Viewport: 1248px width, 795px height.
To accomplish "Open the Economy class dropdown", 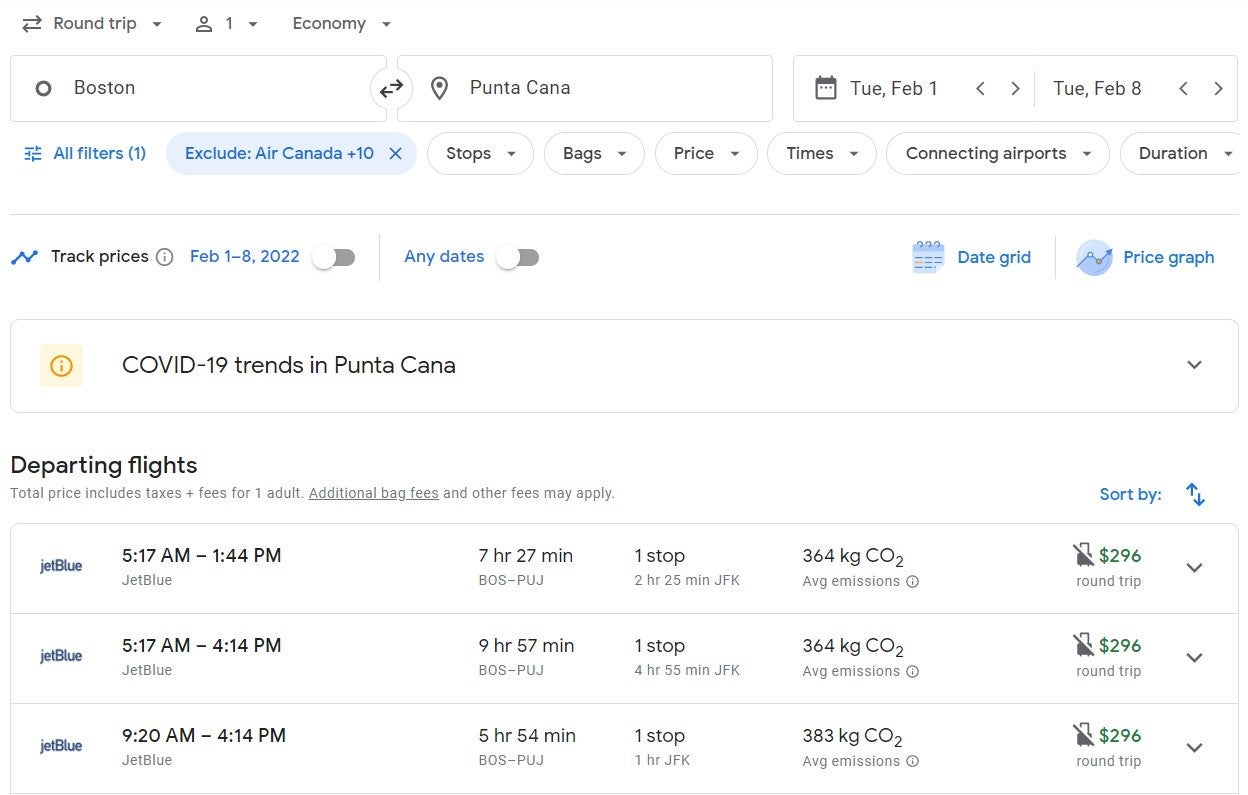I will point(342,24).
